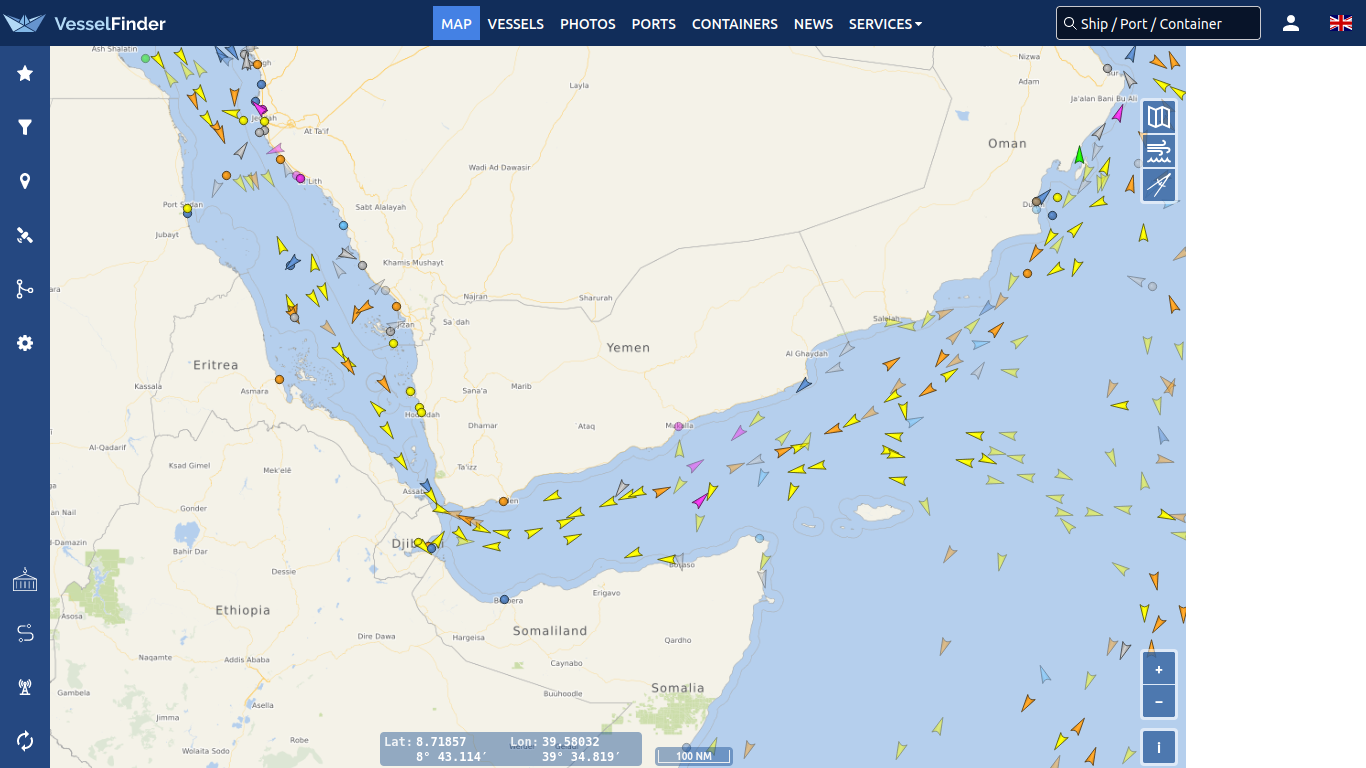Click the 'Khamis Mushayt' city label
This screenshot has height=768, width=1366.
(413, 262)
